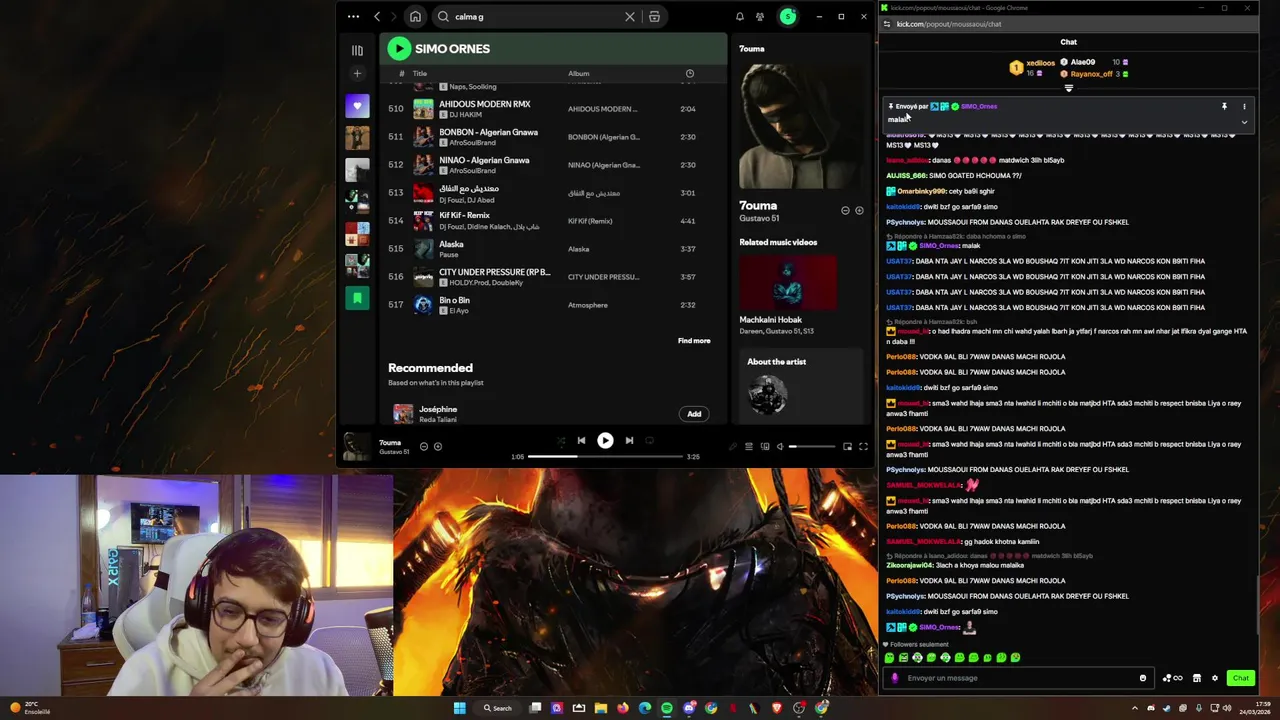This screenshot has width=1280, height=720.
Task: Skip to next track
Action: (x=629, y=441)
